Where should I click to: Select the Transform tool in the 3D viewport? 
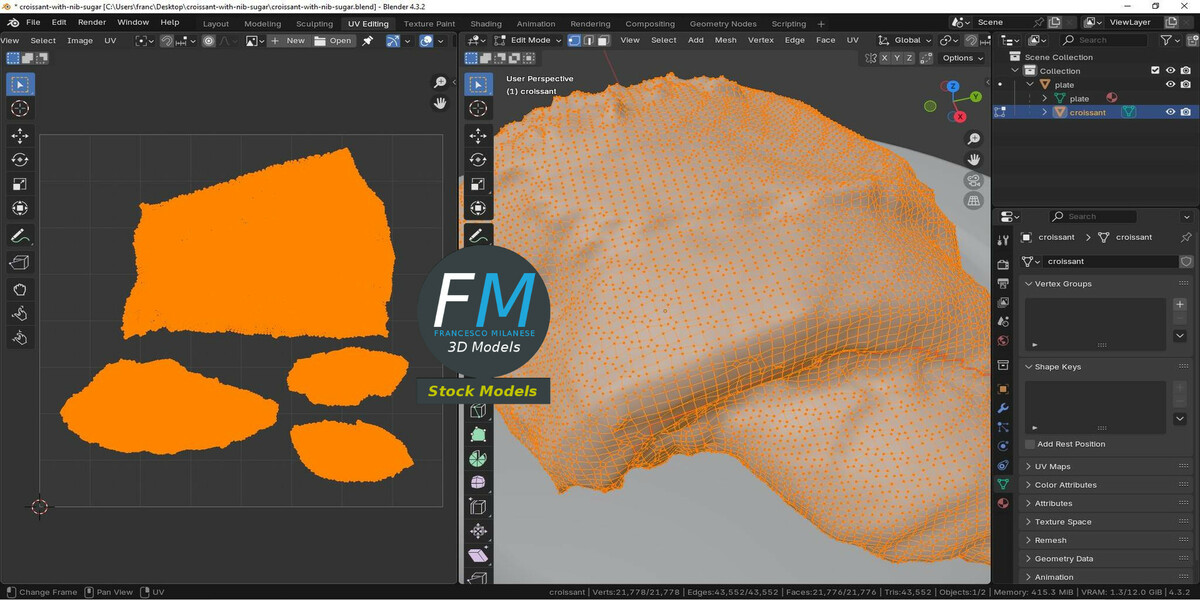478,208
